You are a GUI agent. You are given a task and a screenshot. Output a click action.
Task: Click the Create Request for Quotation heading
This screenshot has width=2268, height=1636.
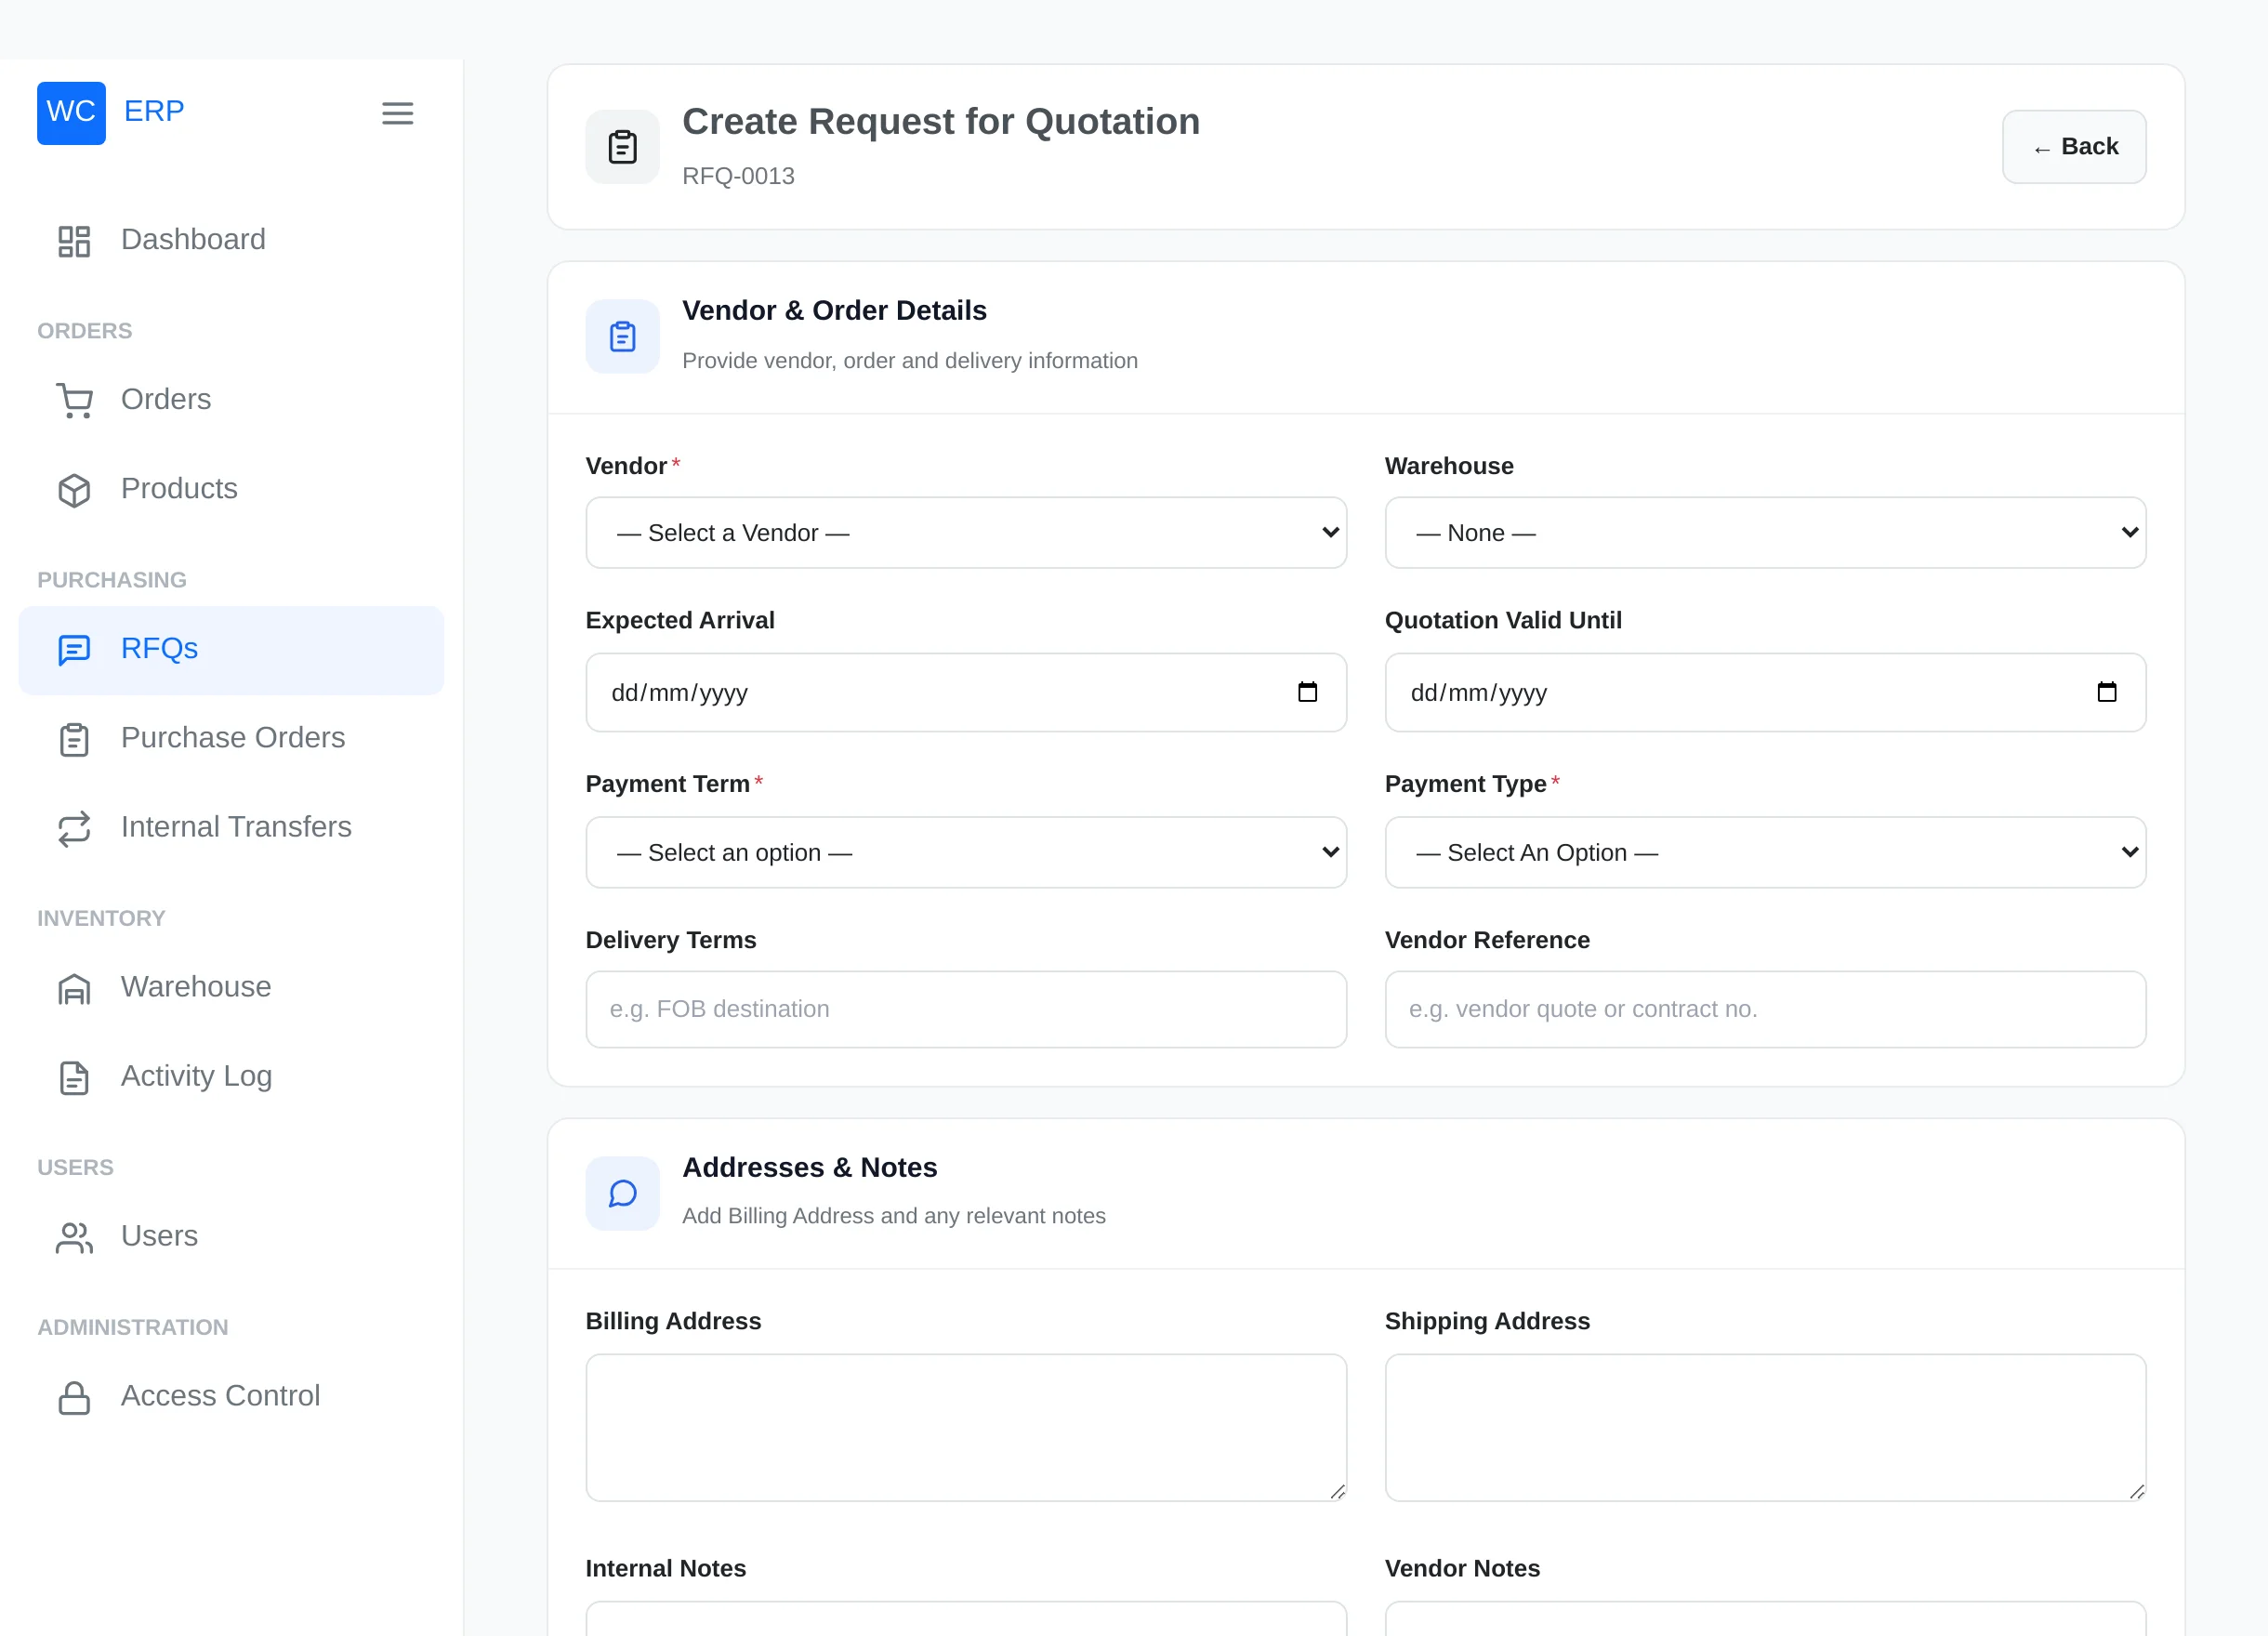coord(941,121)
